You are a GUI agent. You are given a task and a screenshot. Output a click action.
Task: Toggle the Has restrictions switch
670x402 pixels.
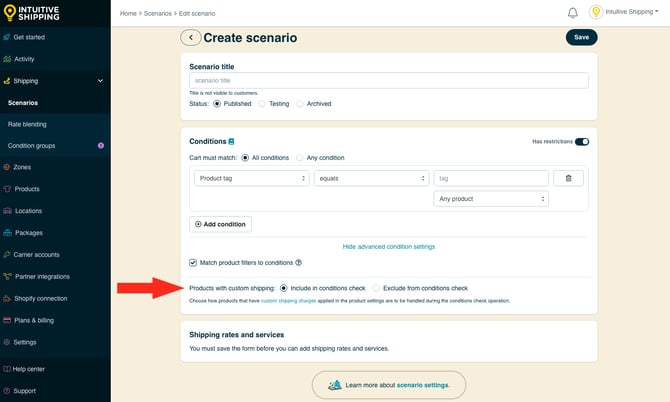[582, 141]
